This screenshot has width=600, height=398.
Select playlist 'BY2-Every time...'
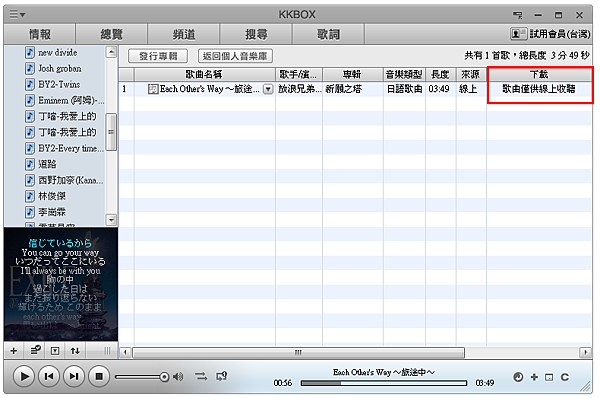(x=71, y=148)
